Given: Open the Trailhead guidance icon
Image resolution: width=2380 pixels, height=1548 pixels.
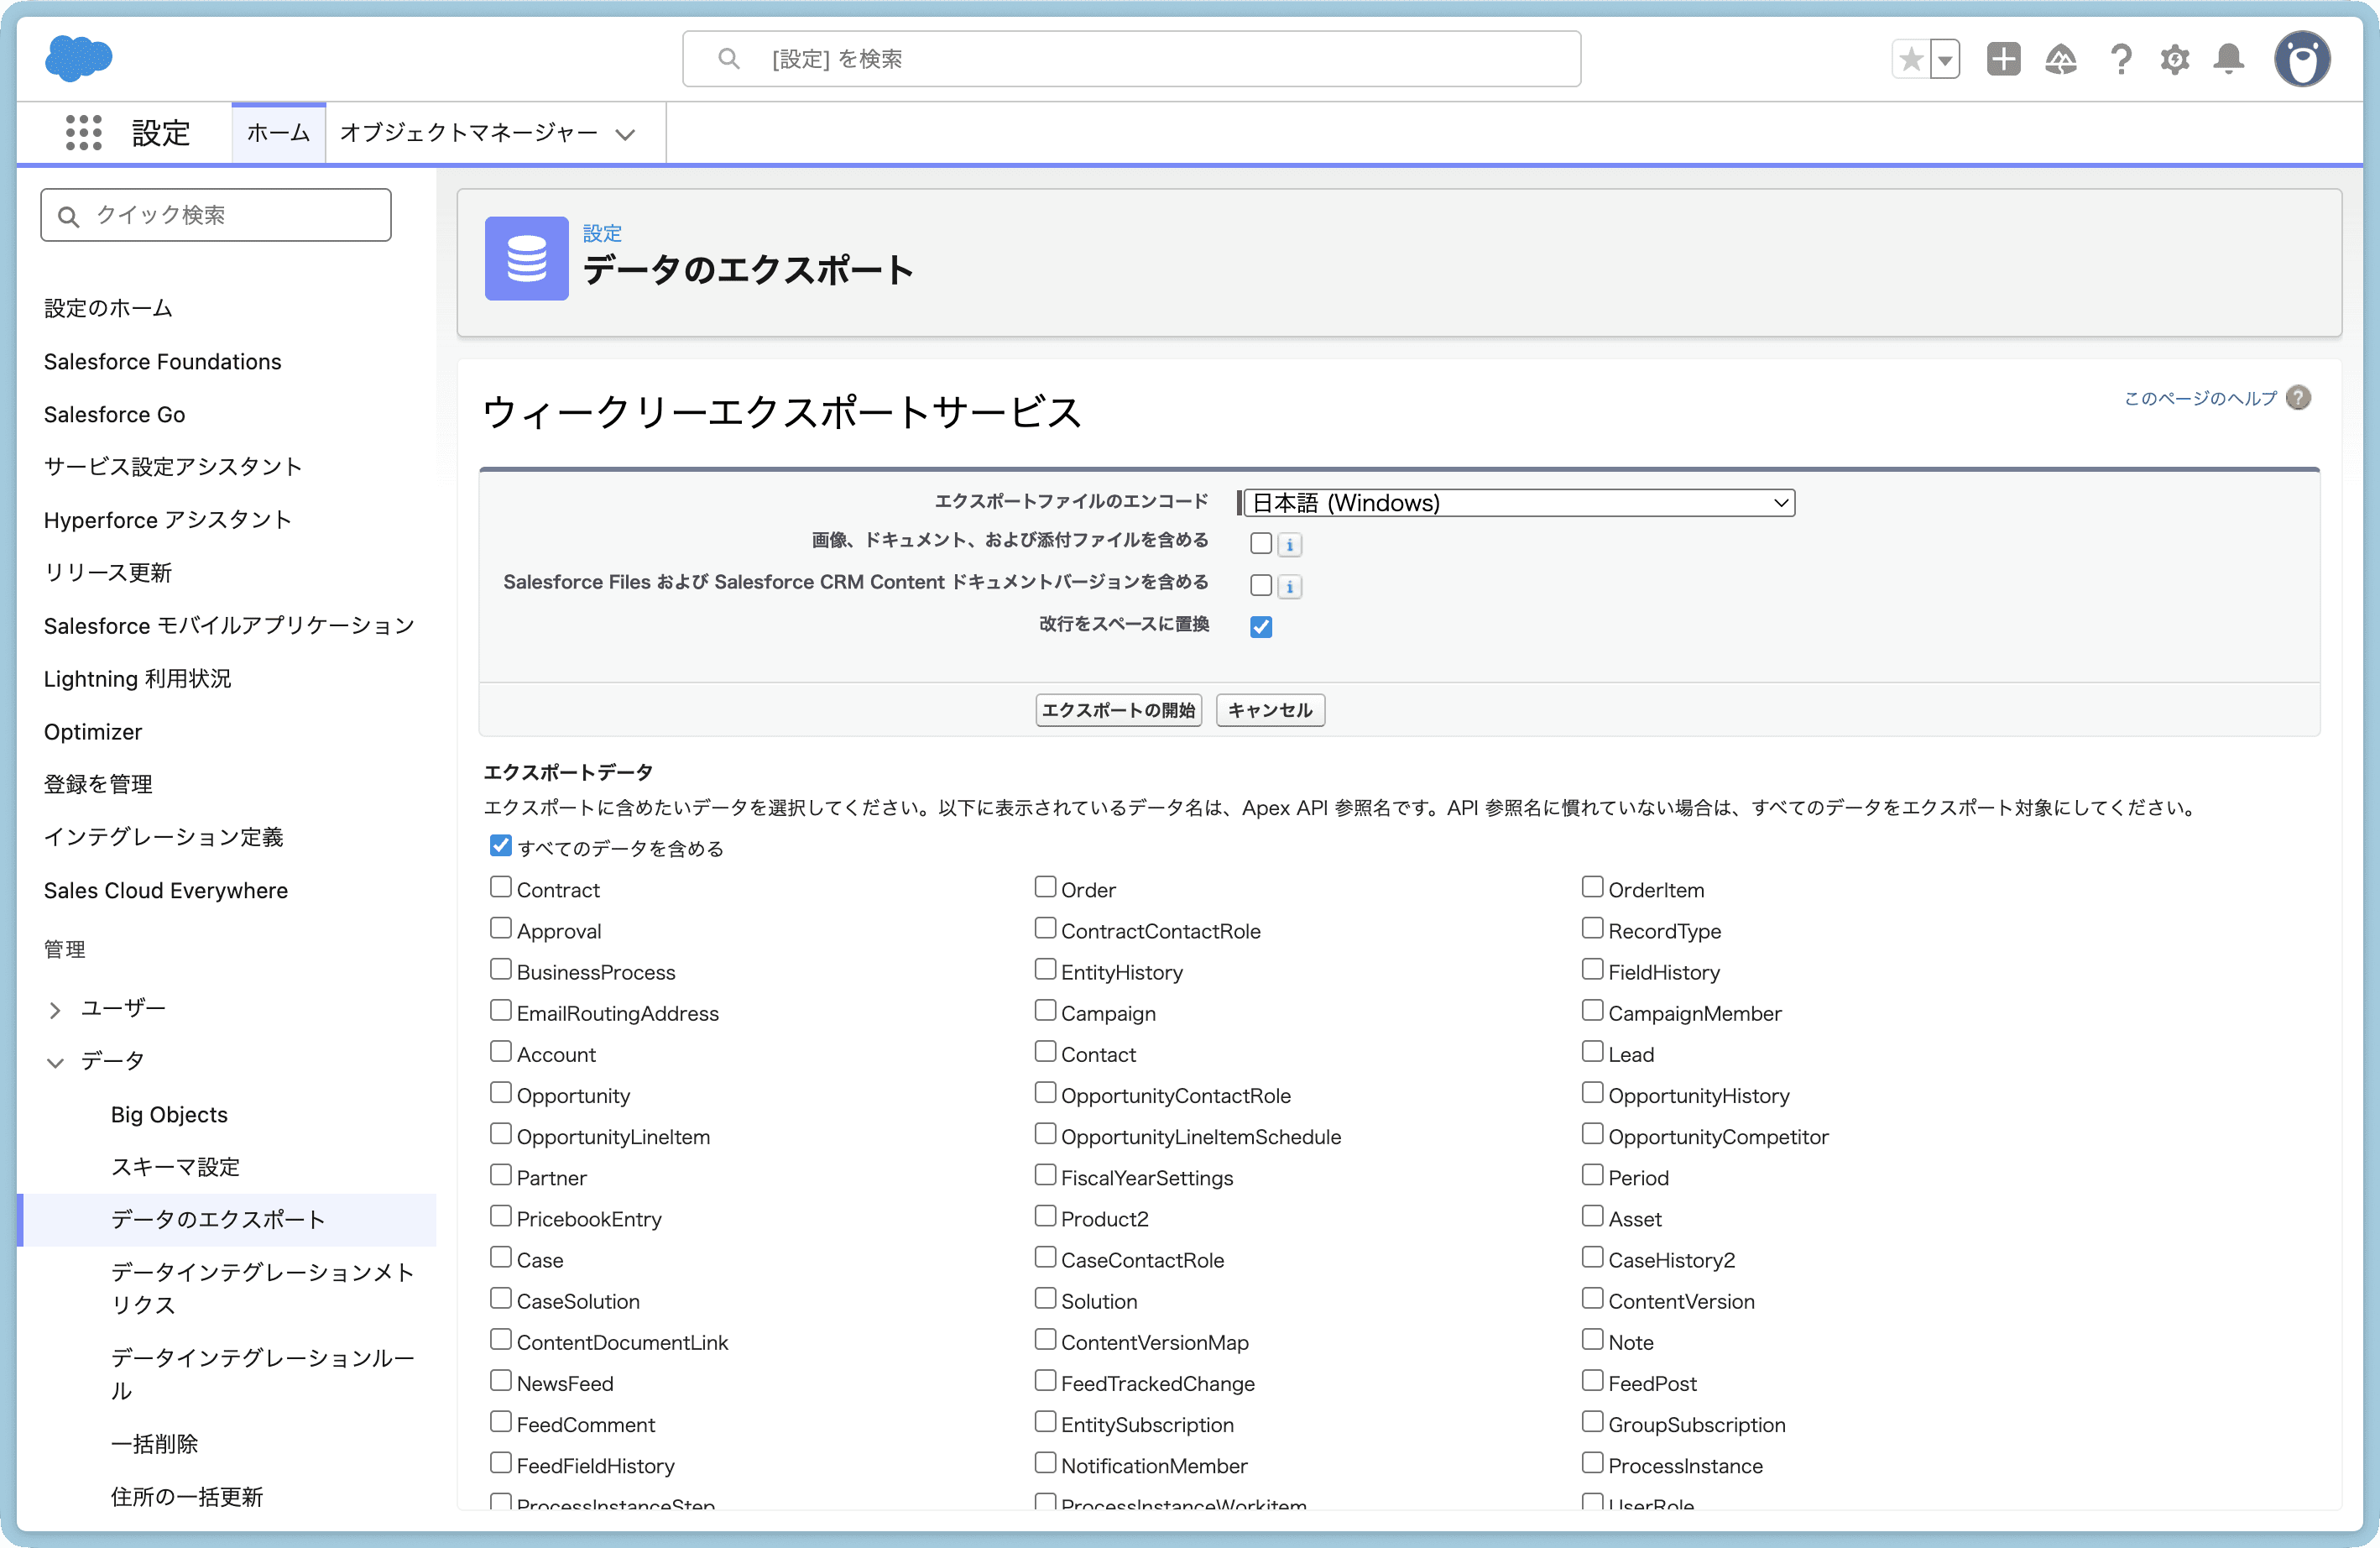Looking at the screenshot, I should tap(2061, 59).
